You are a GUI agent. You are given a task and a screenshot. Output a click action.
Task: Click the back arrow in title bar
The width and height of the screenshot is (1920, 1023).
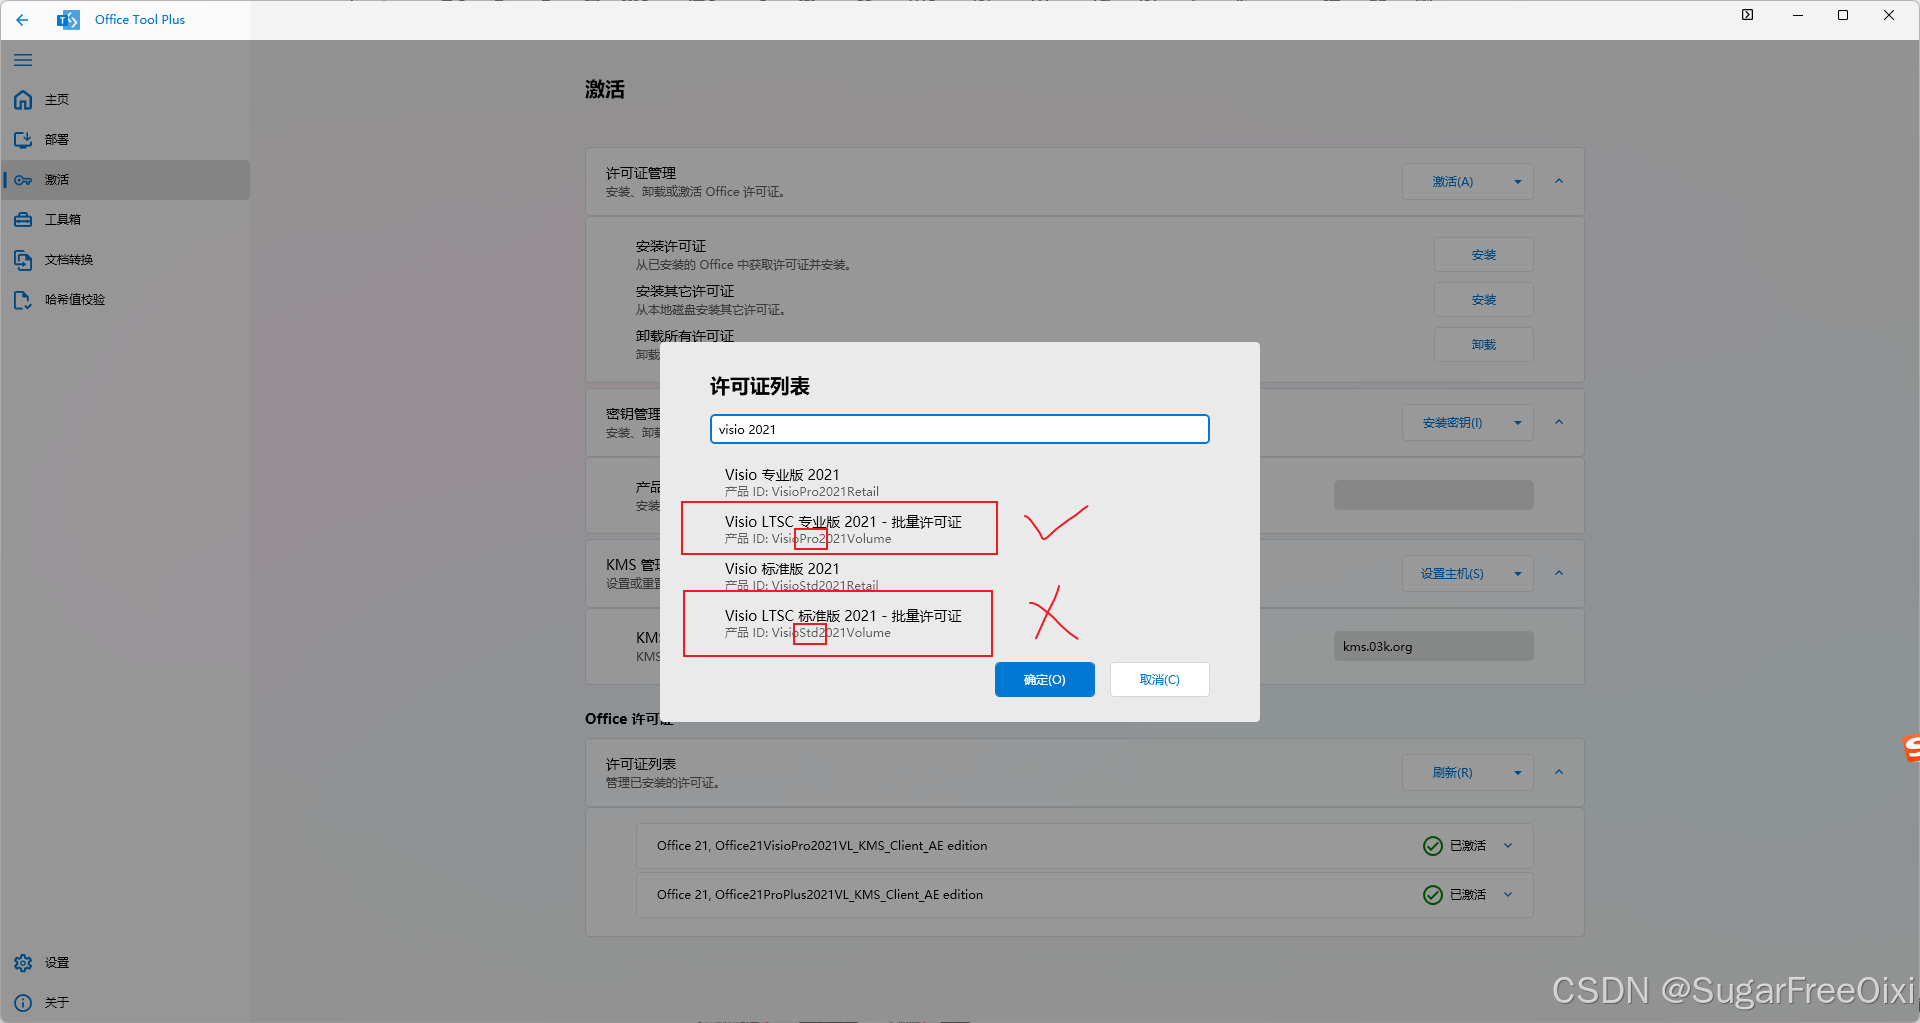(x=22, y=19)
